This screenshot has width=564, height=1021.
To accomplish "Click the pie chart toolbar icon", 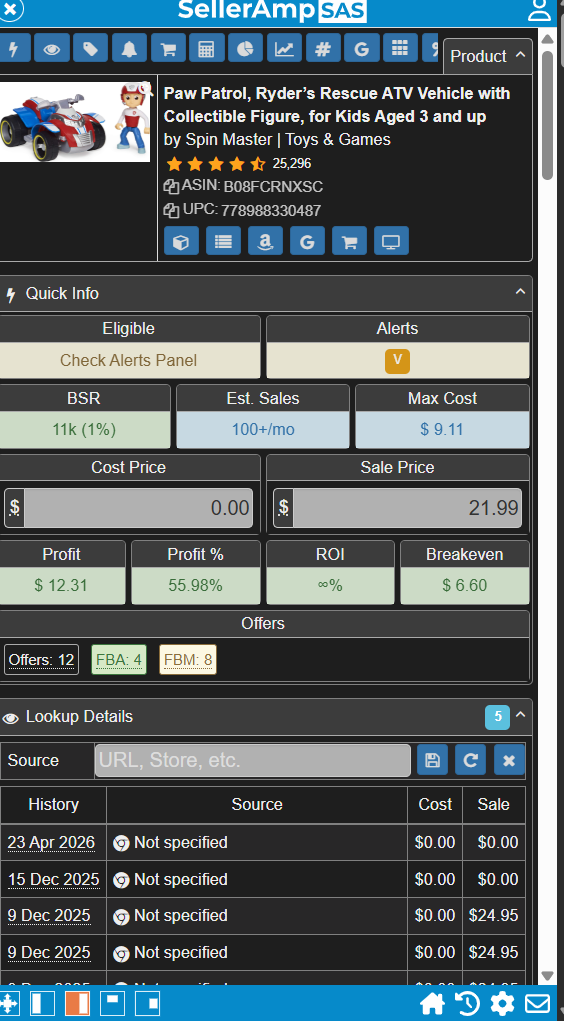I will coord(246,48).
